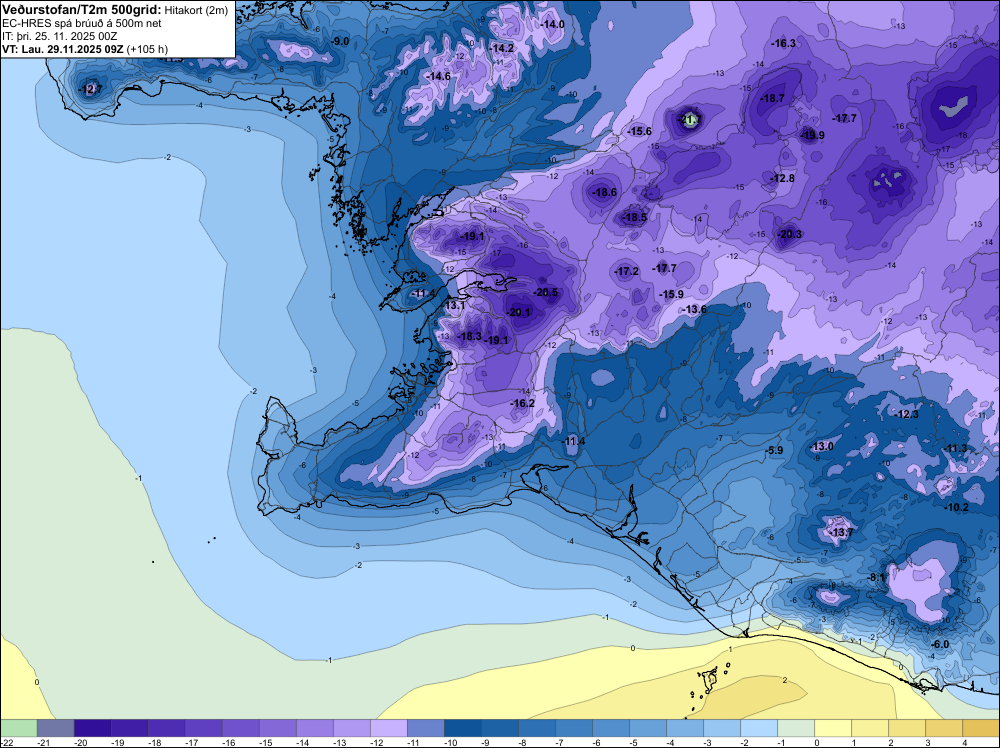Click valid time 'VT: Lau. 29.11.2025 09Z'
Screen dimensions: 1000x748
[x=62, y=49]
